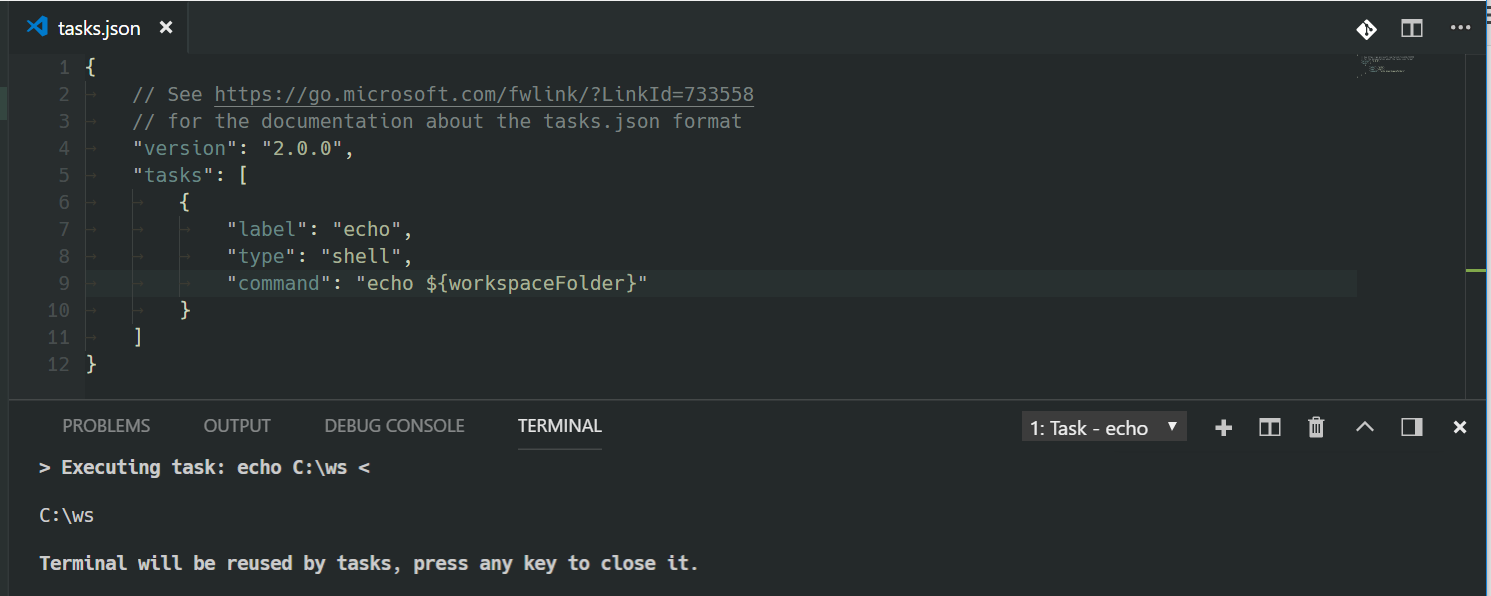Follow the go.microsoft.com documentation link
The image size is (1491, 596).
pos(485,93)
